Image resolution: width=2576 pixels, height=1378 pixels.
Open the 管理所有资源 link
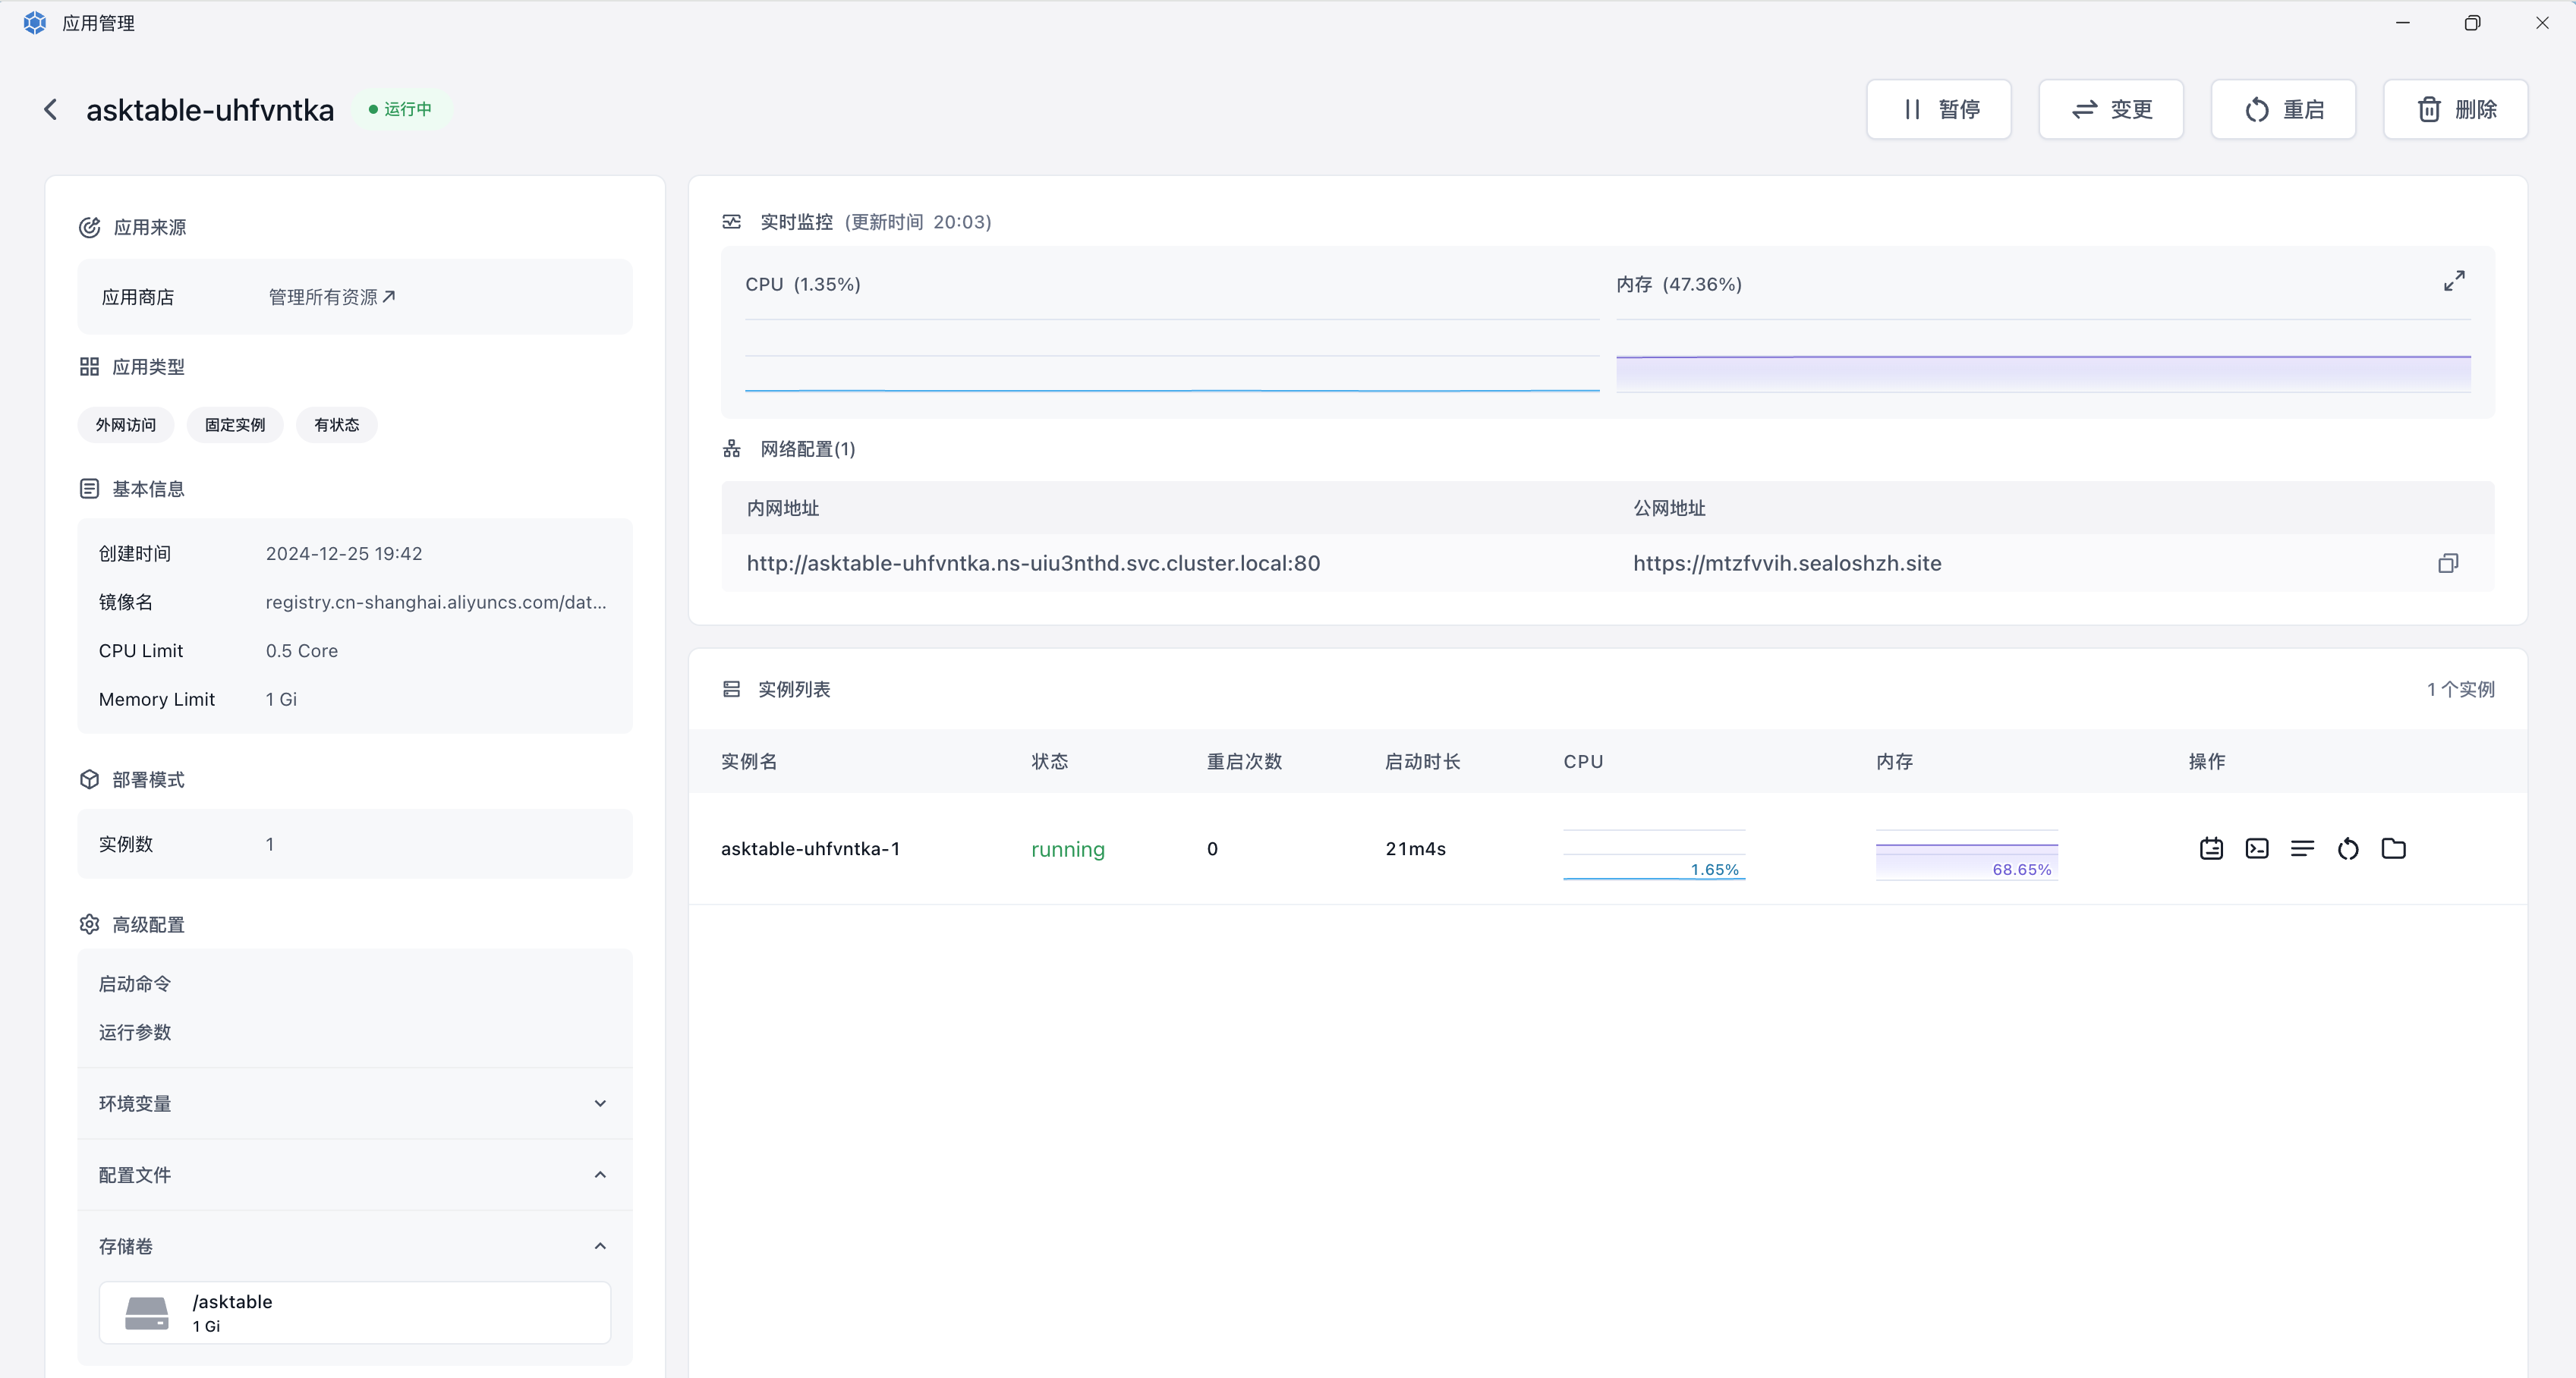331,297
